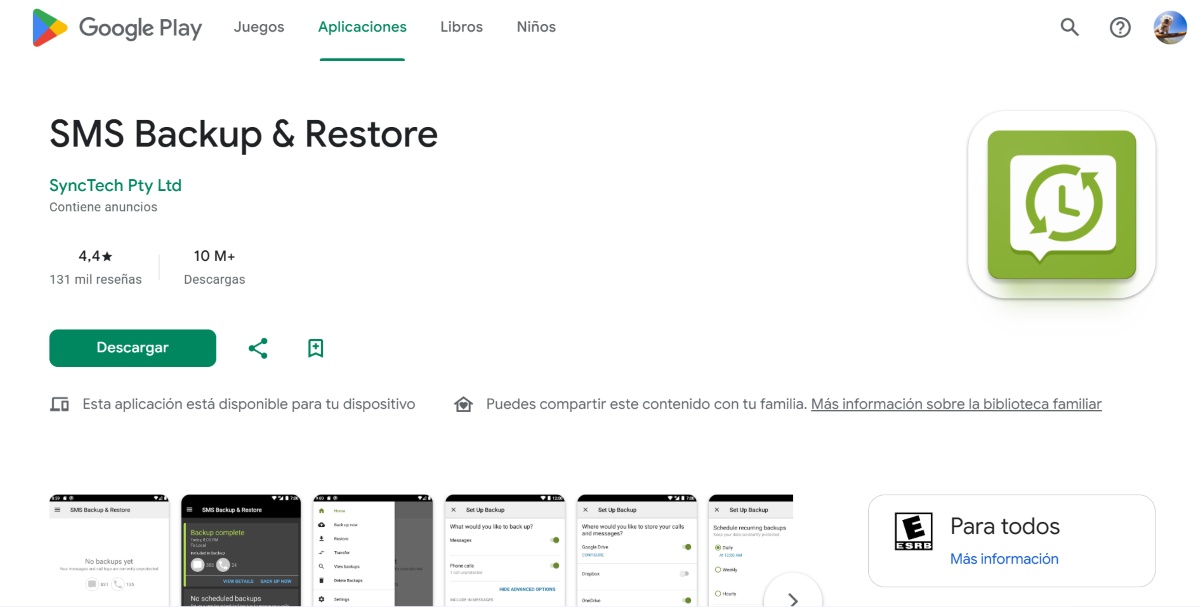Click the Contiene anuncios label

pos(103,207)
